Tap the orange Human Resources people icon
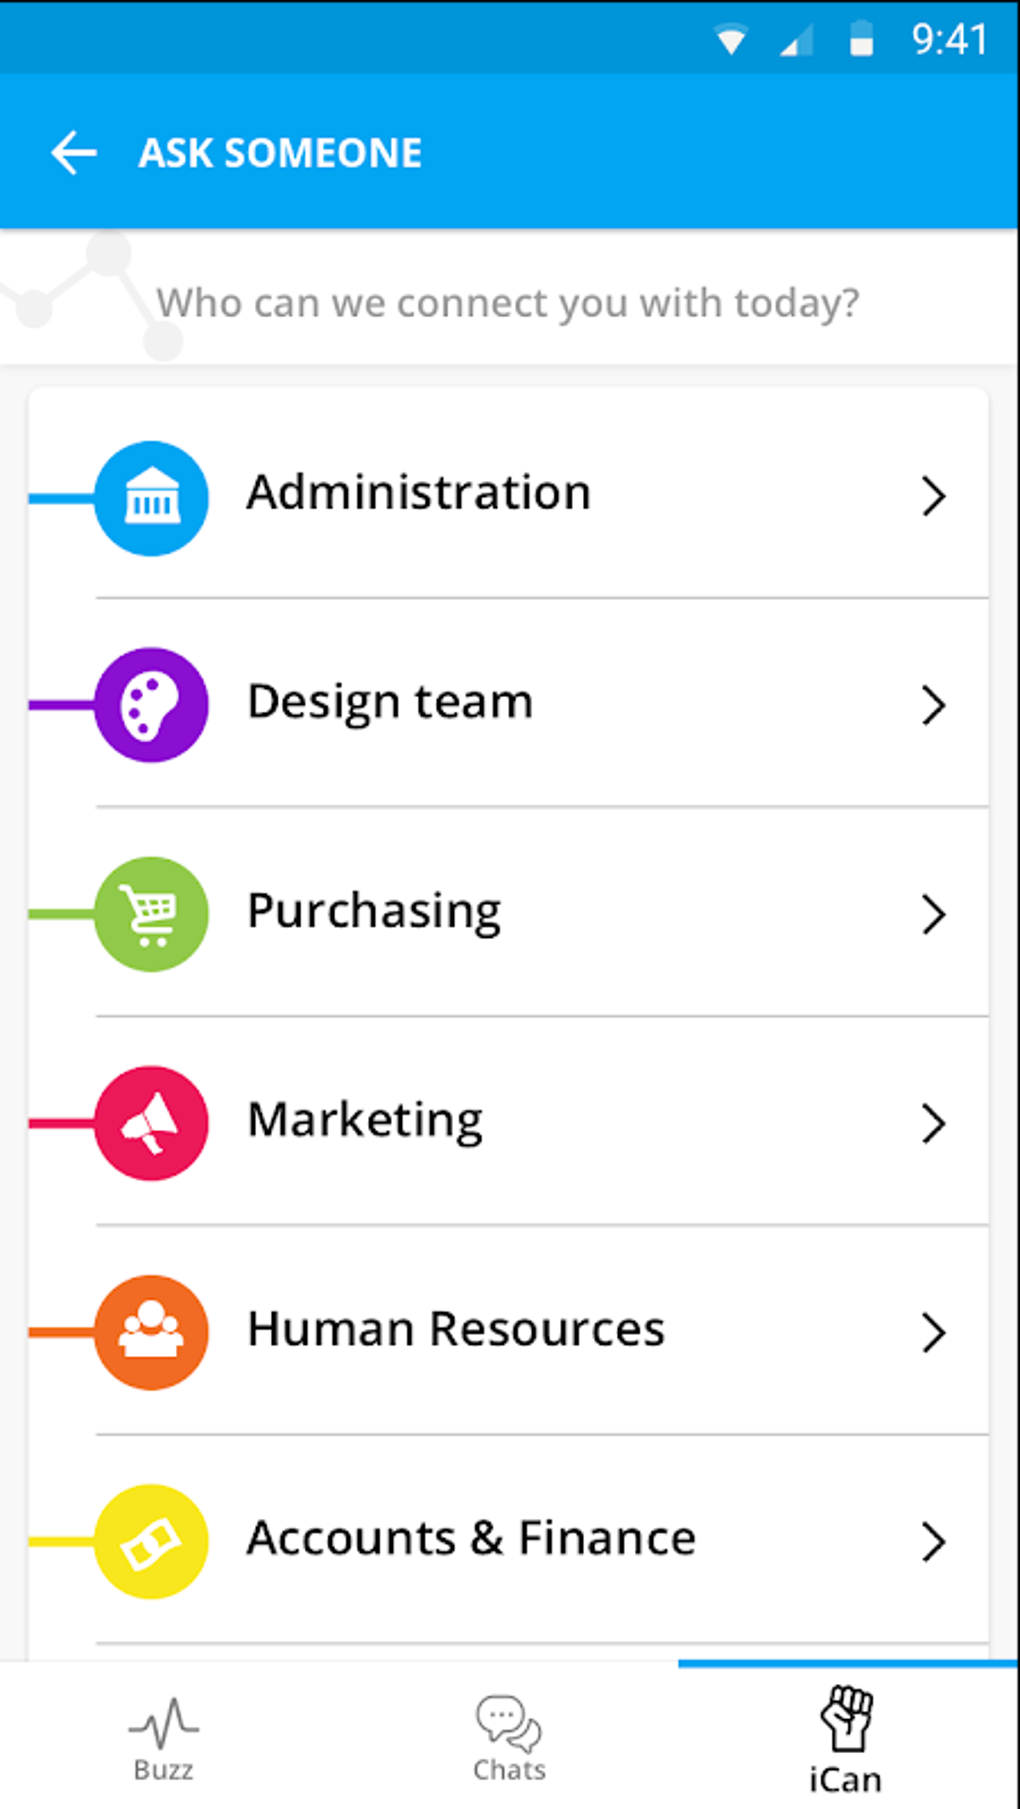This screenshot has height=1809, width=1020. click(151, 1332)
